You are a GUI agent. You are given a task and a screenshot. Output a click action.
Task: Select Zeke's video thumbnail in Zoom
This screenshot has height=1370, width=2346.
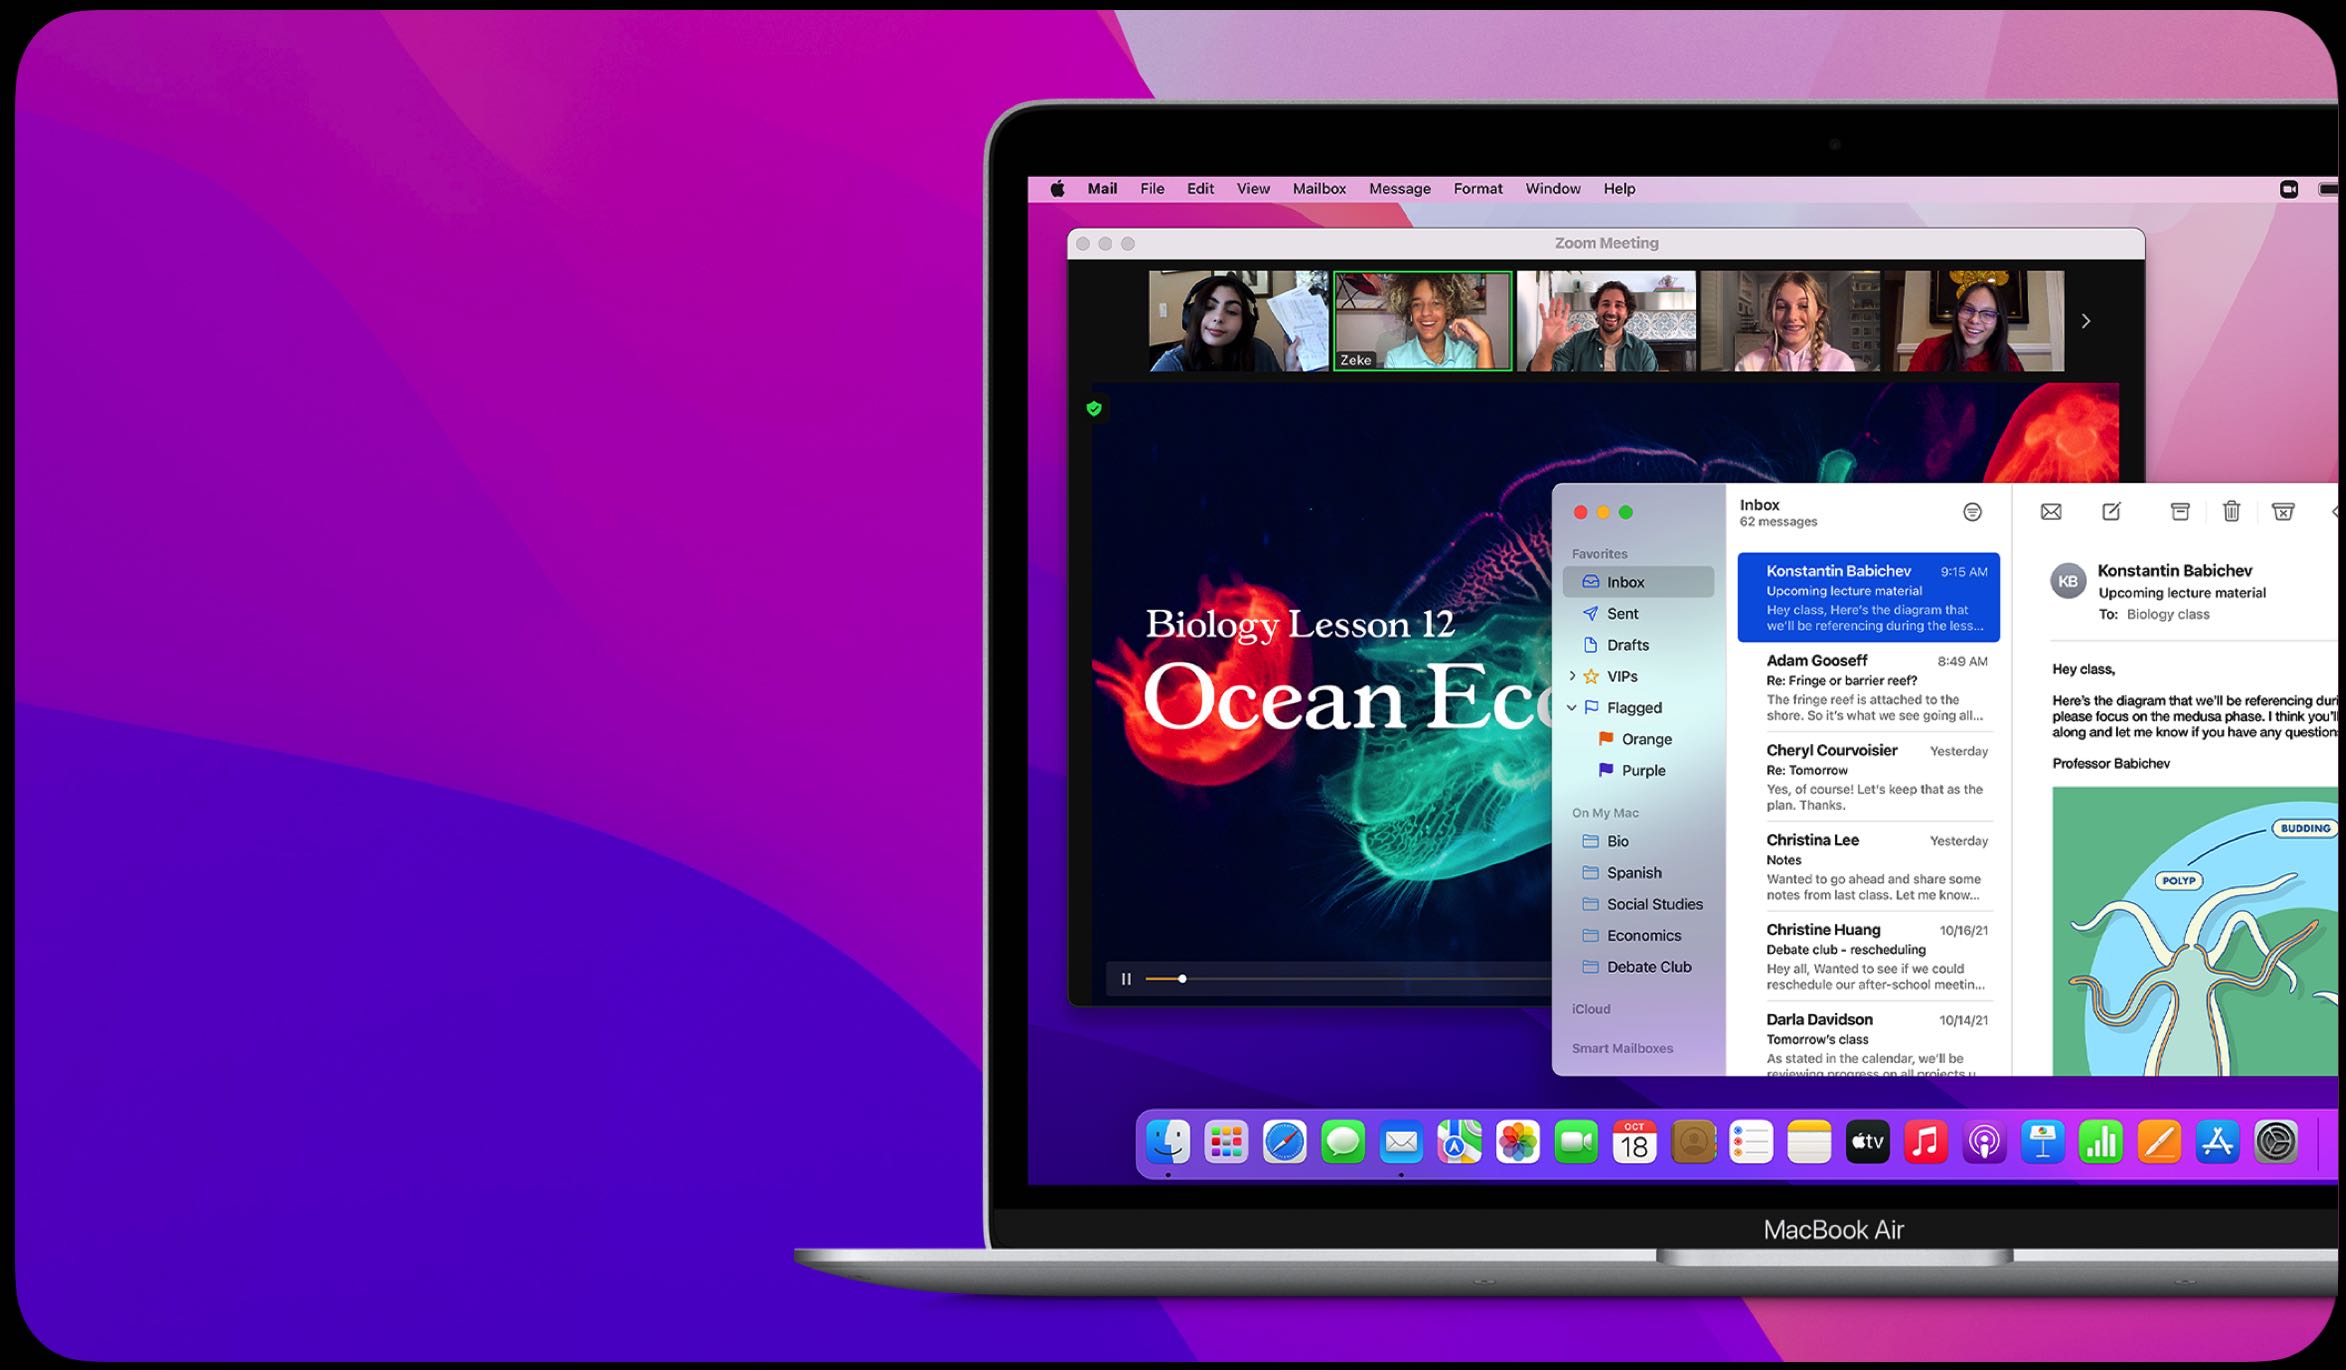(1422, 321)
